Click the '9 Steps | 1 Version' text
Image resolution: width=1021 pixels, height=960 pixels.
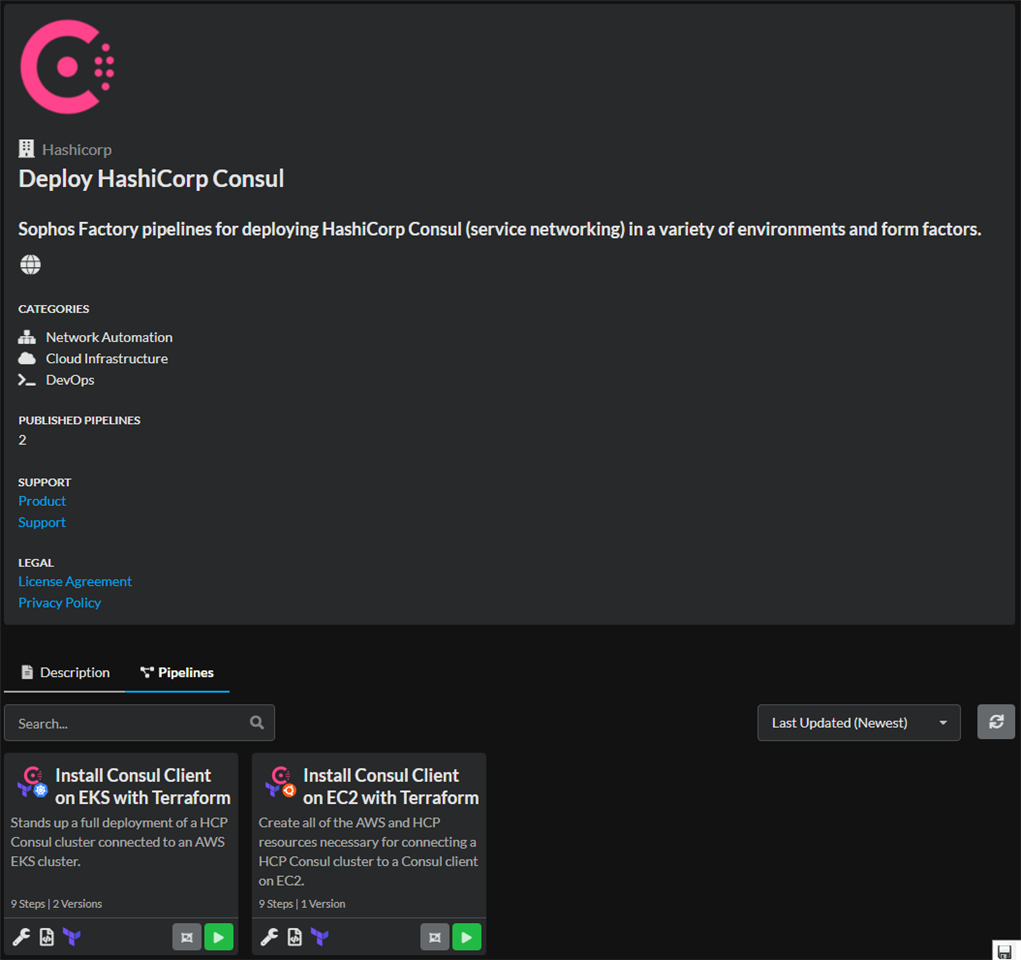point(302,904)
